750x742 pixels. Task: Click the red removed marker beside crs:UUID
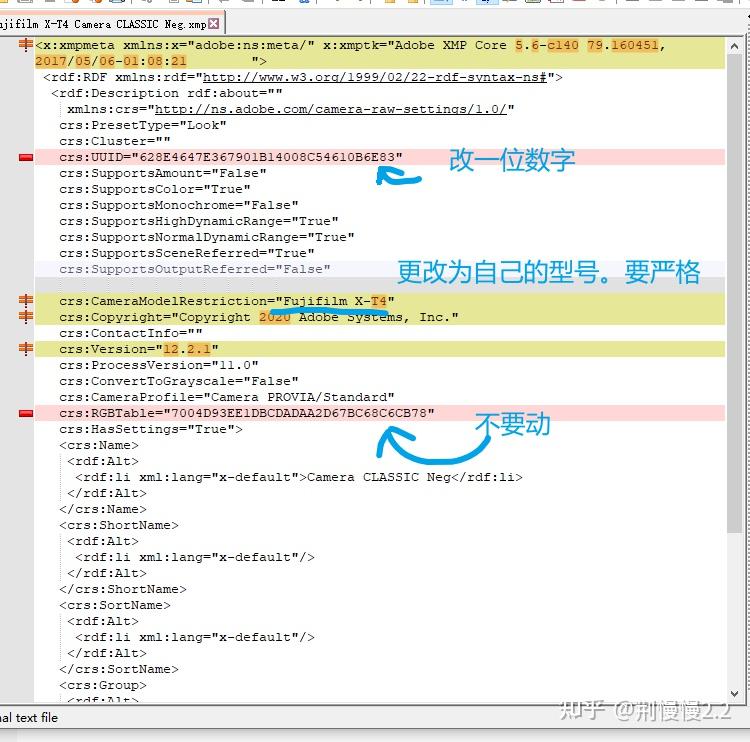[x=25, y=157]
